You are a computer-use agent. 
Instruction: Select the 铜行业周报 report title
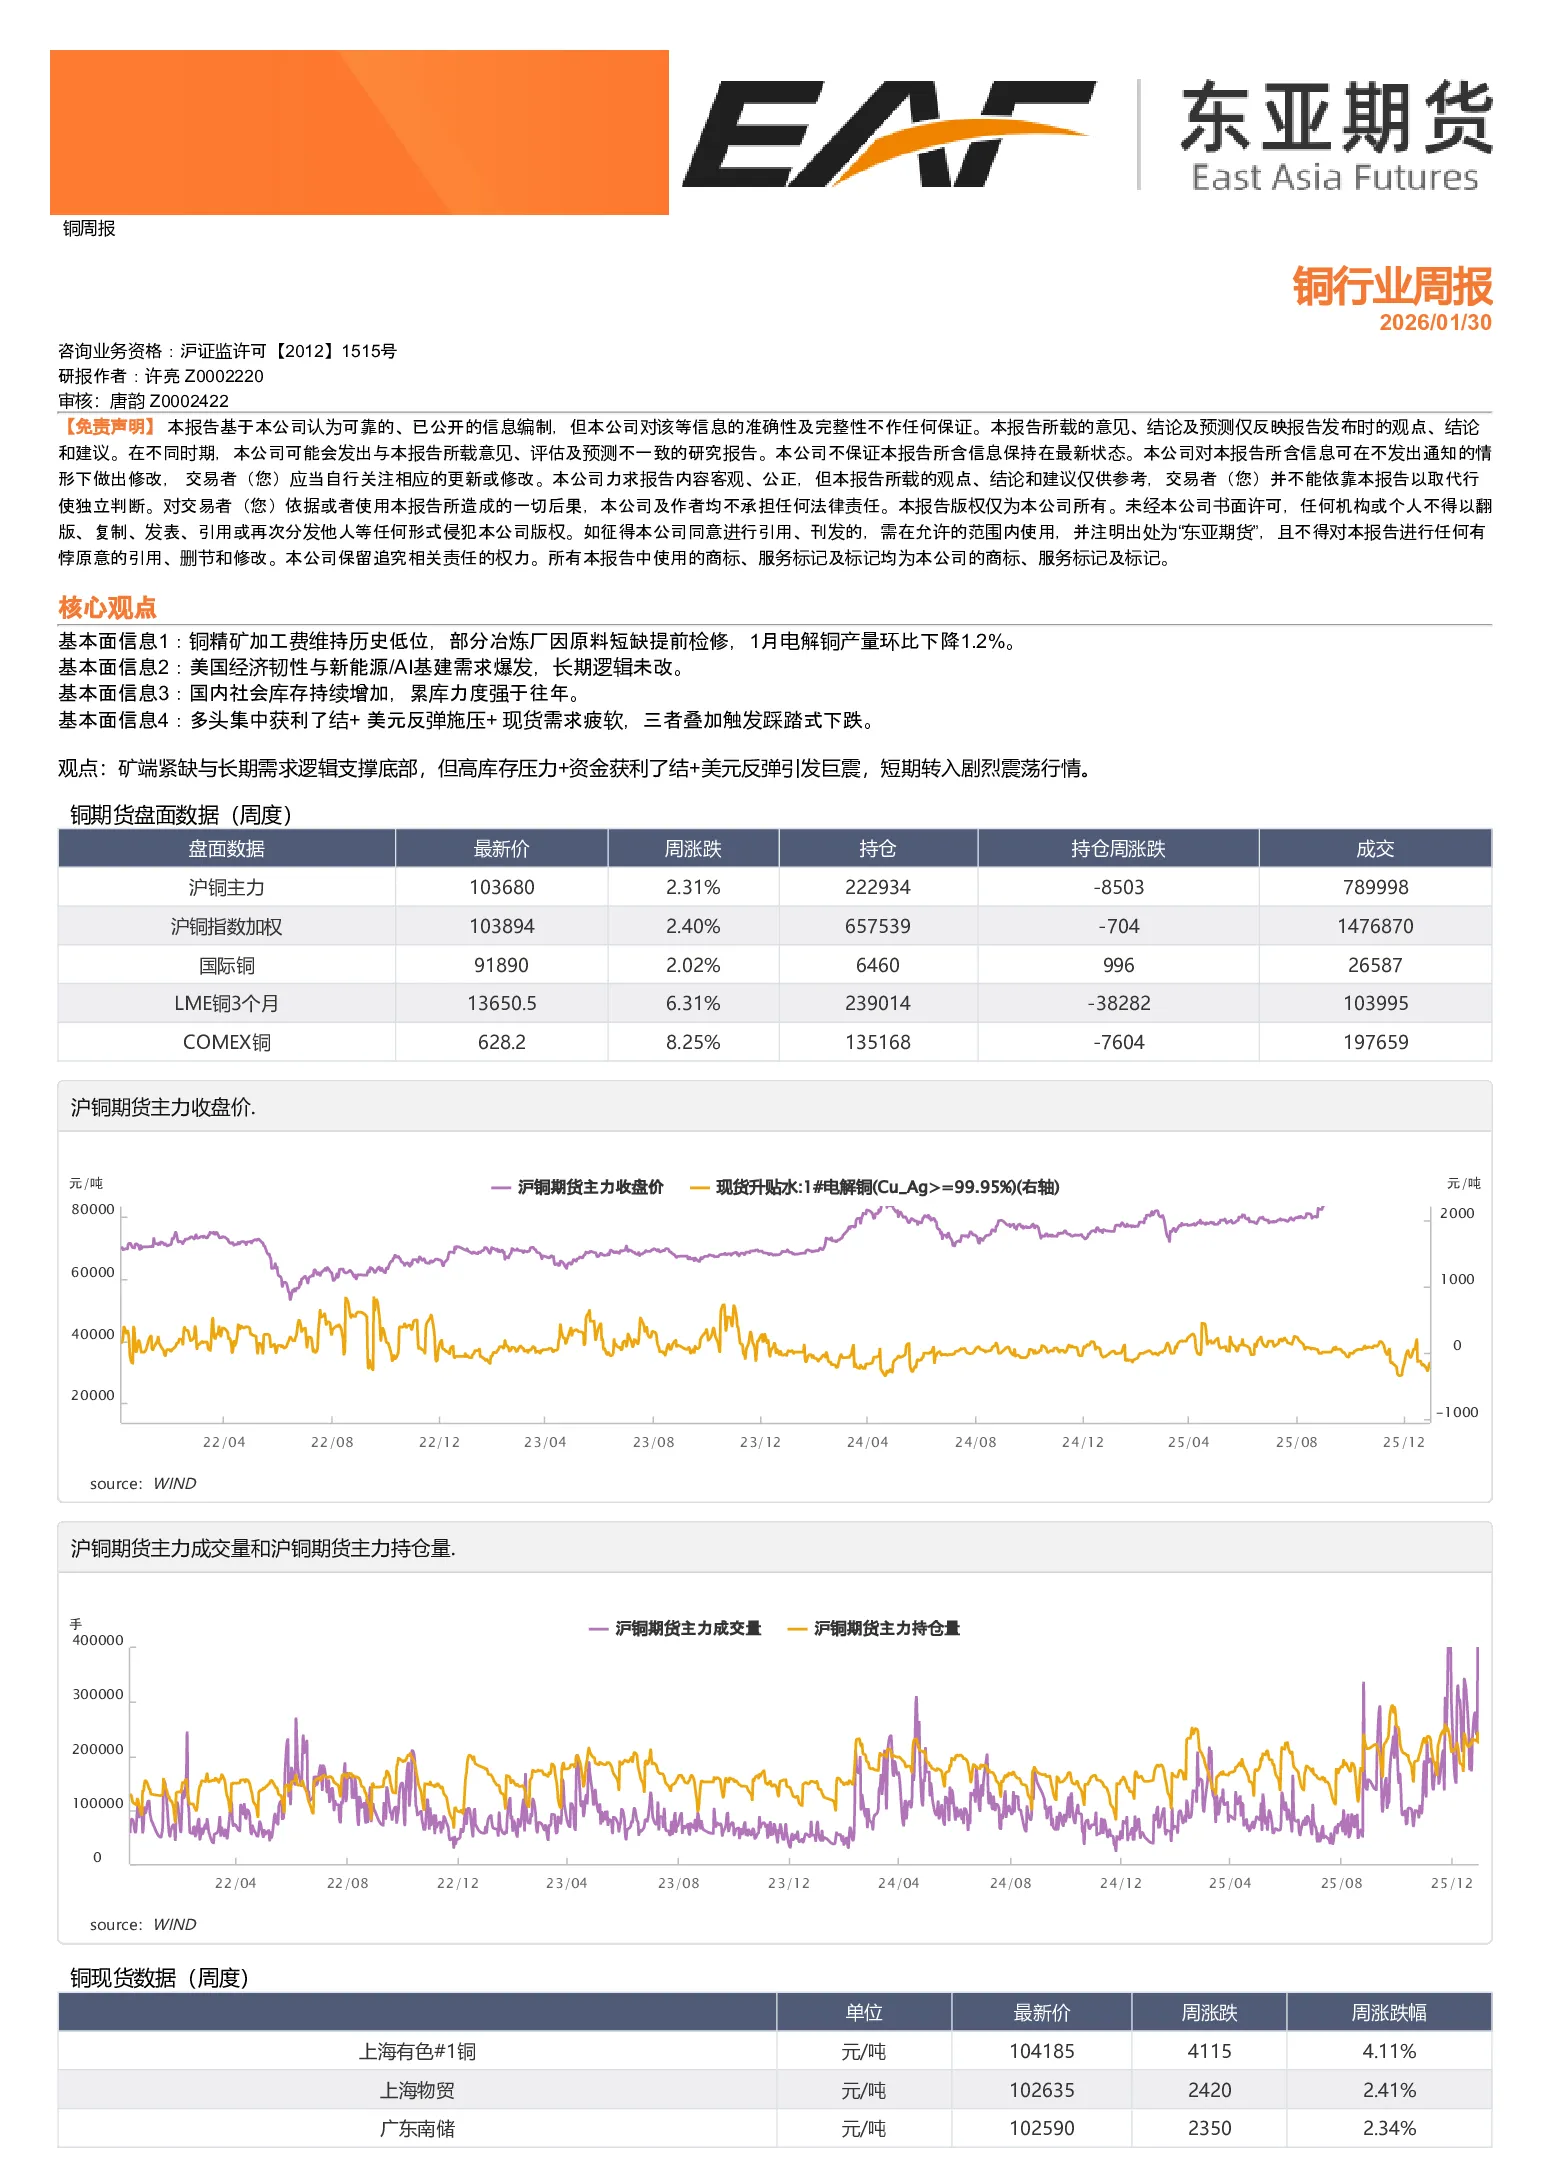(1392, 286)
